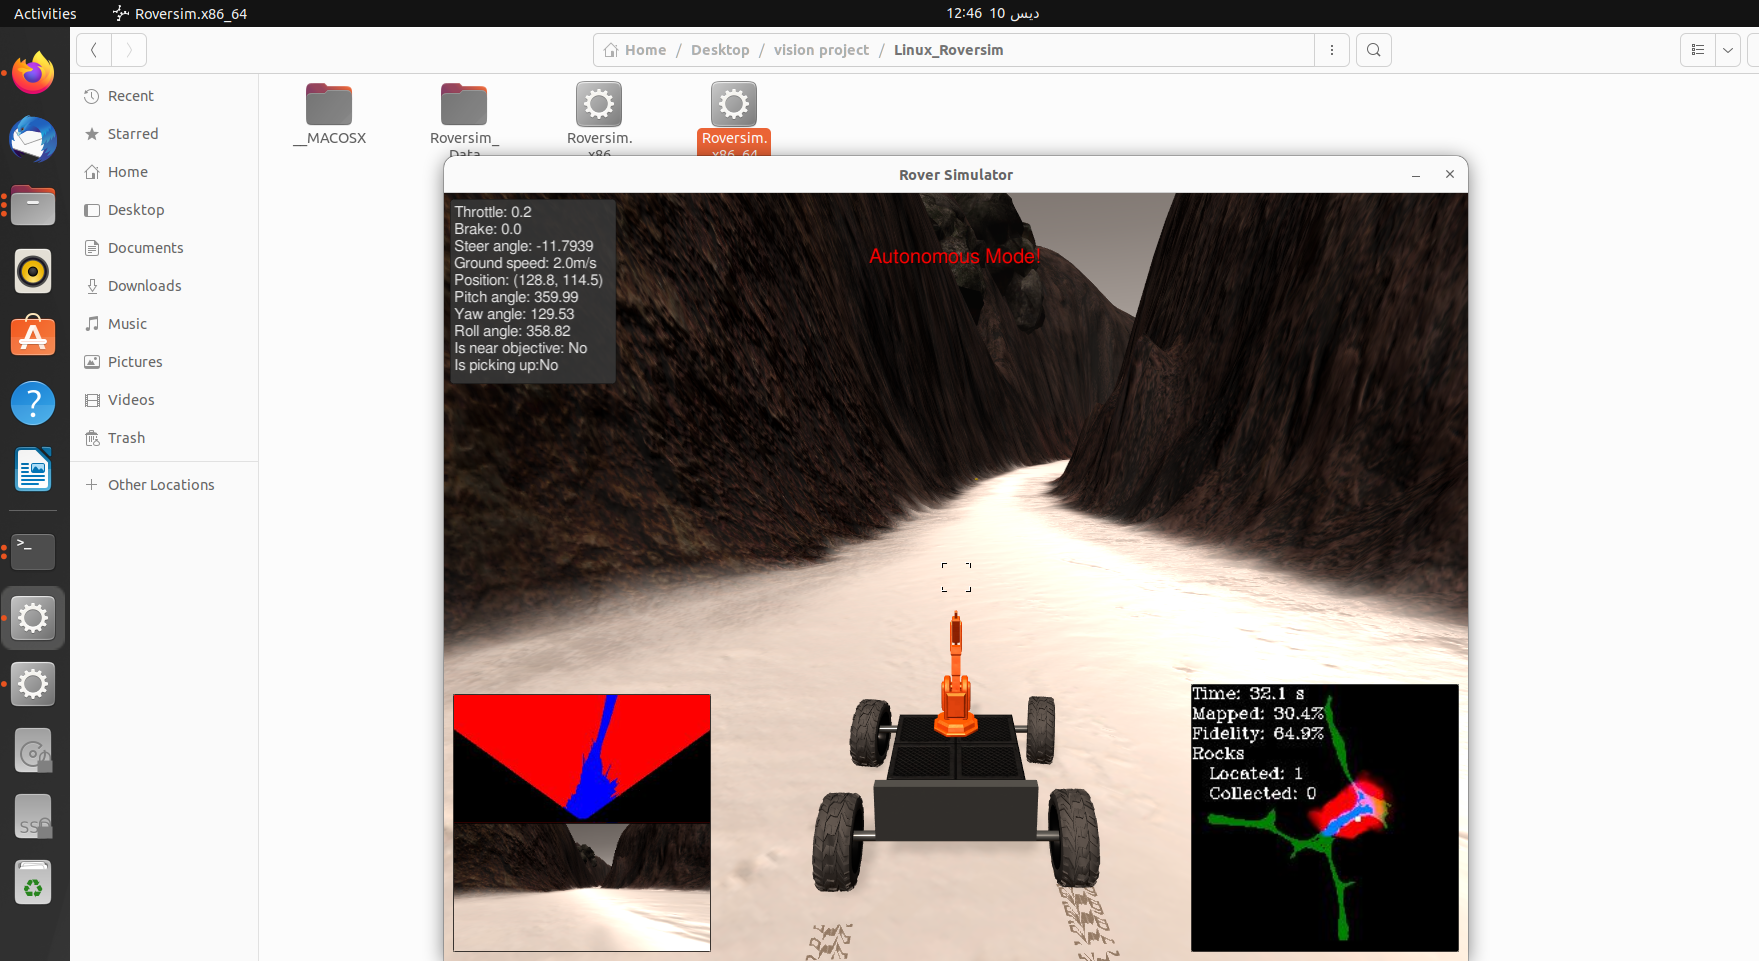Select the Fidelity: 64.9% text
The height and width of the screenshot is (961, 1759).
(1258, 734)
